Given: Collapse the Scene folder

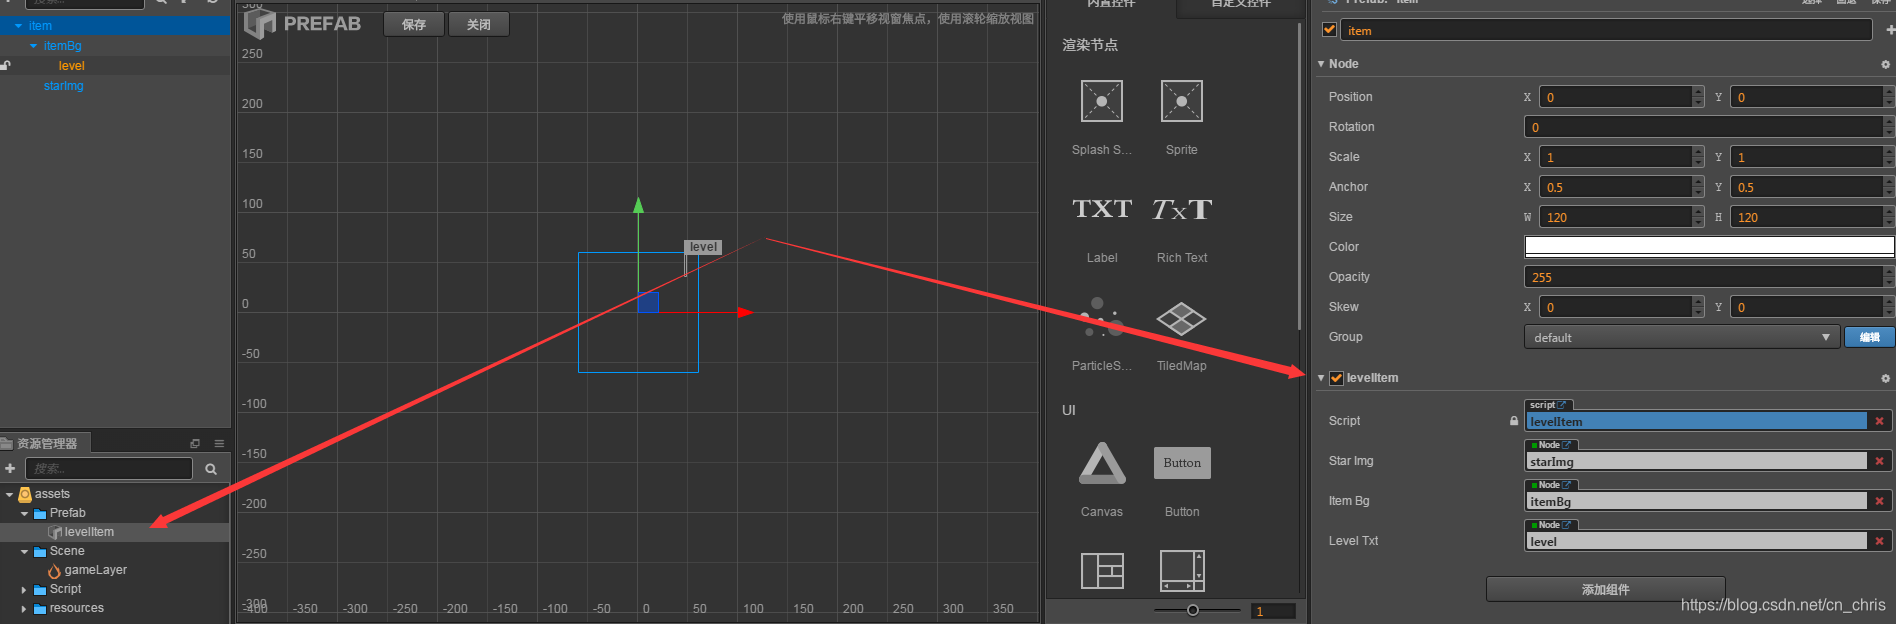Looking at the screenshot, I should [25, 551].
